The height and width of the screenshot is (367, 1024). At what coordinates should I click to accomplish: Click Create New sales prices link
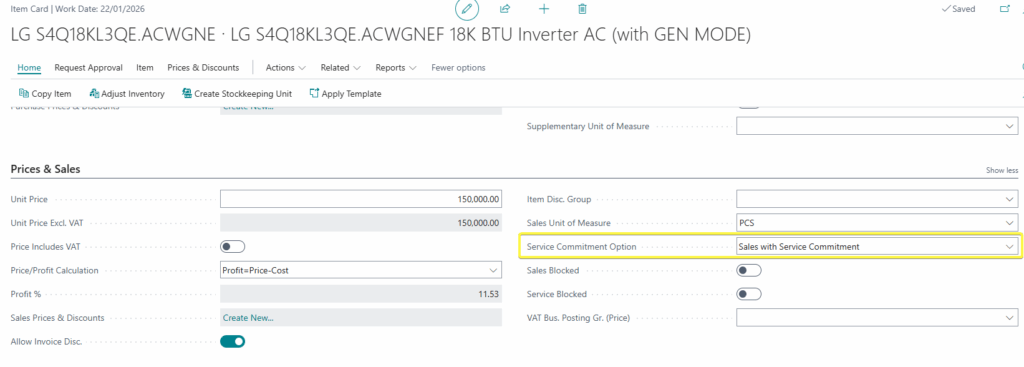click(248, 318)
